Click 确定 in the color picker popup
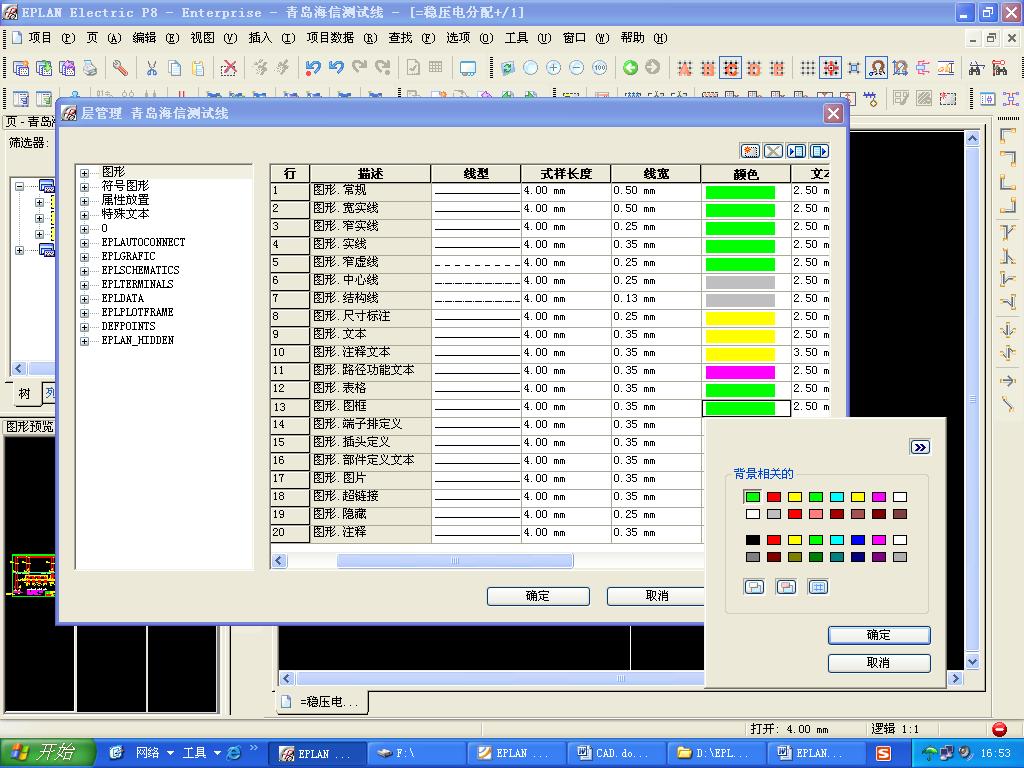This screenshot has width=1024, height=768. (x=879, y=635)
